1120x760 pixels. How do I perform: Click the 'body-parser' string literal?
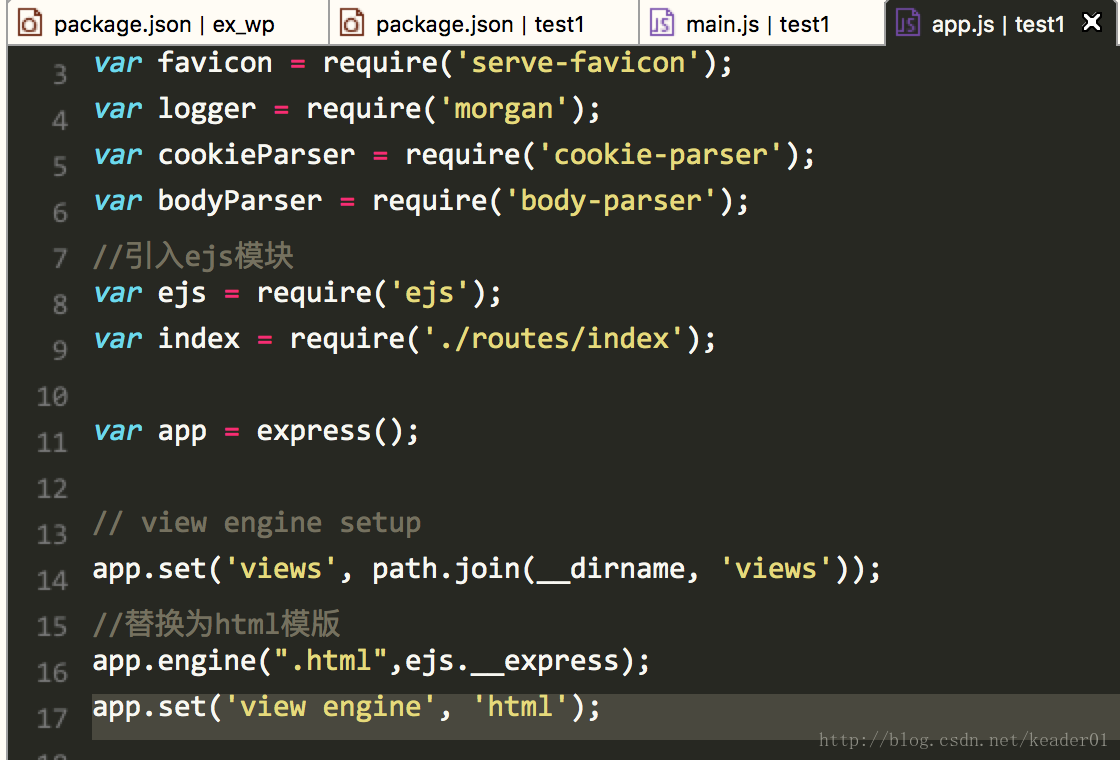click(x=611, y=201)
